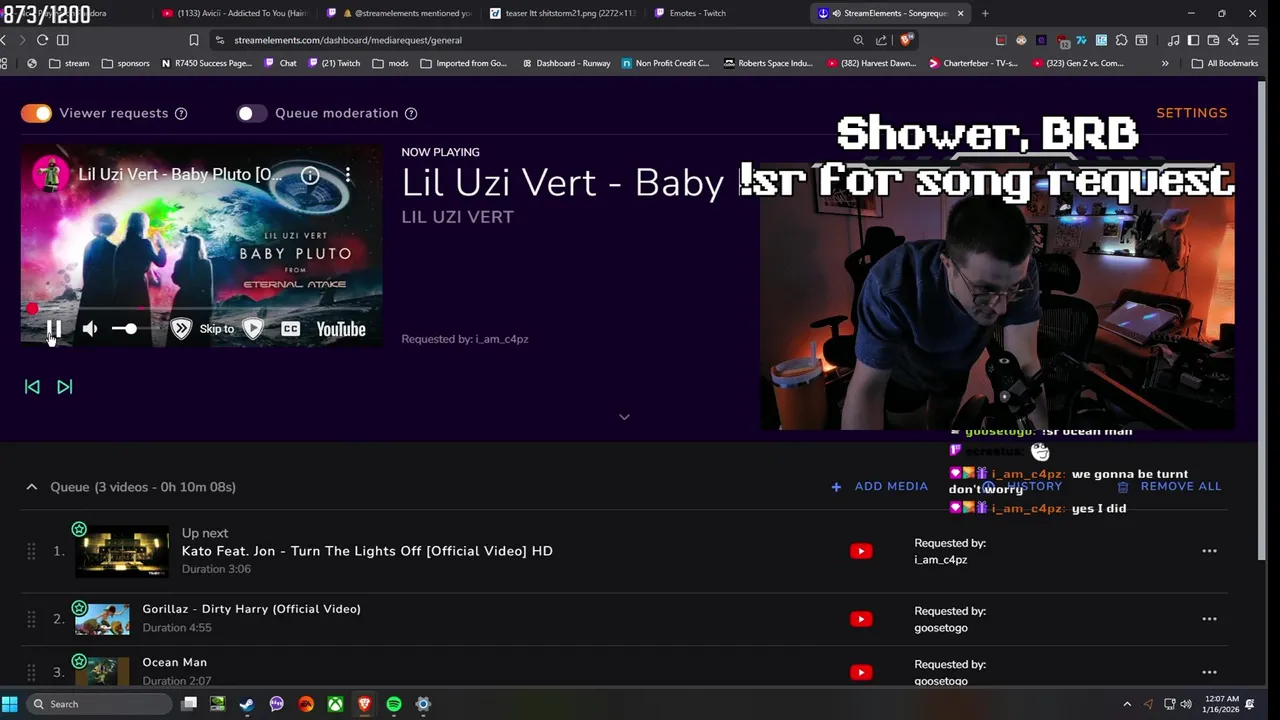This screenshot has width=1280, height=720.
Task: Open the video on YouTube via logo
Action: coord(341,329)
